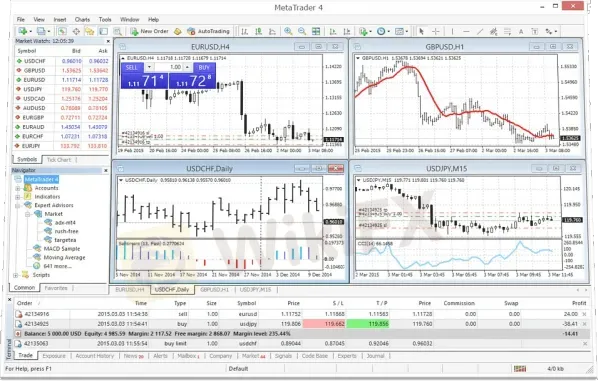
Task: Select the horizontal line drawing tool
Action: pyautogui.click(x=466, y=32)
